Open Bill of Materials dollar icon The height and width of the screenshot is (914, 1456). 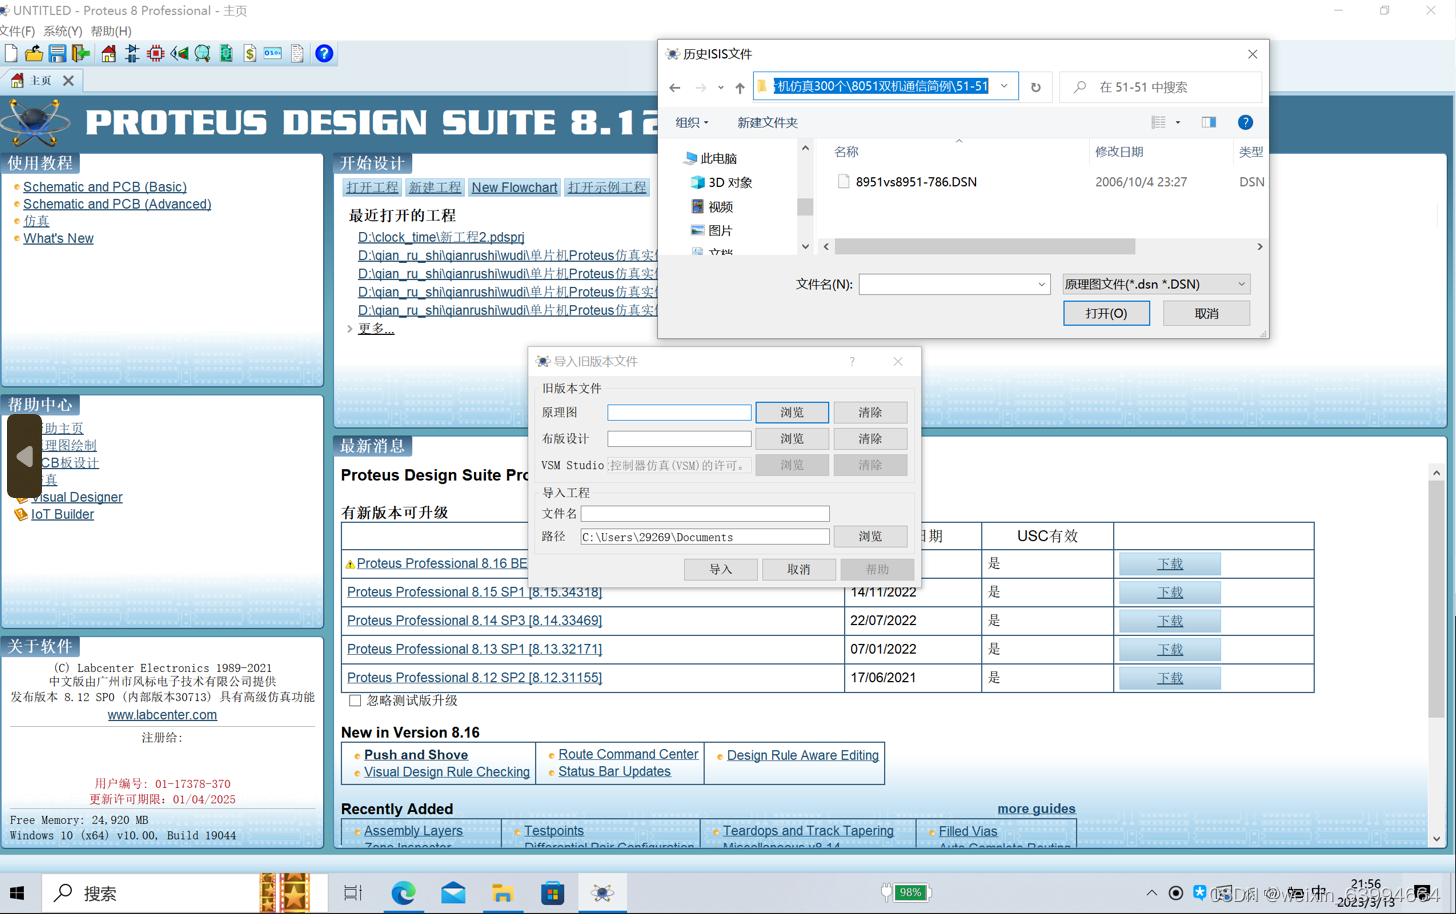(x=250, y=53)
